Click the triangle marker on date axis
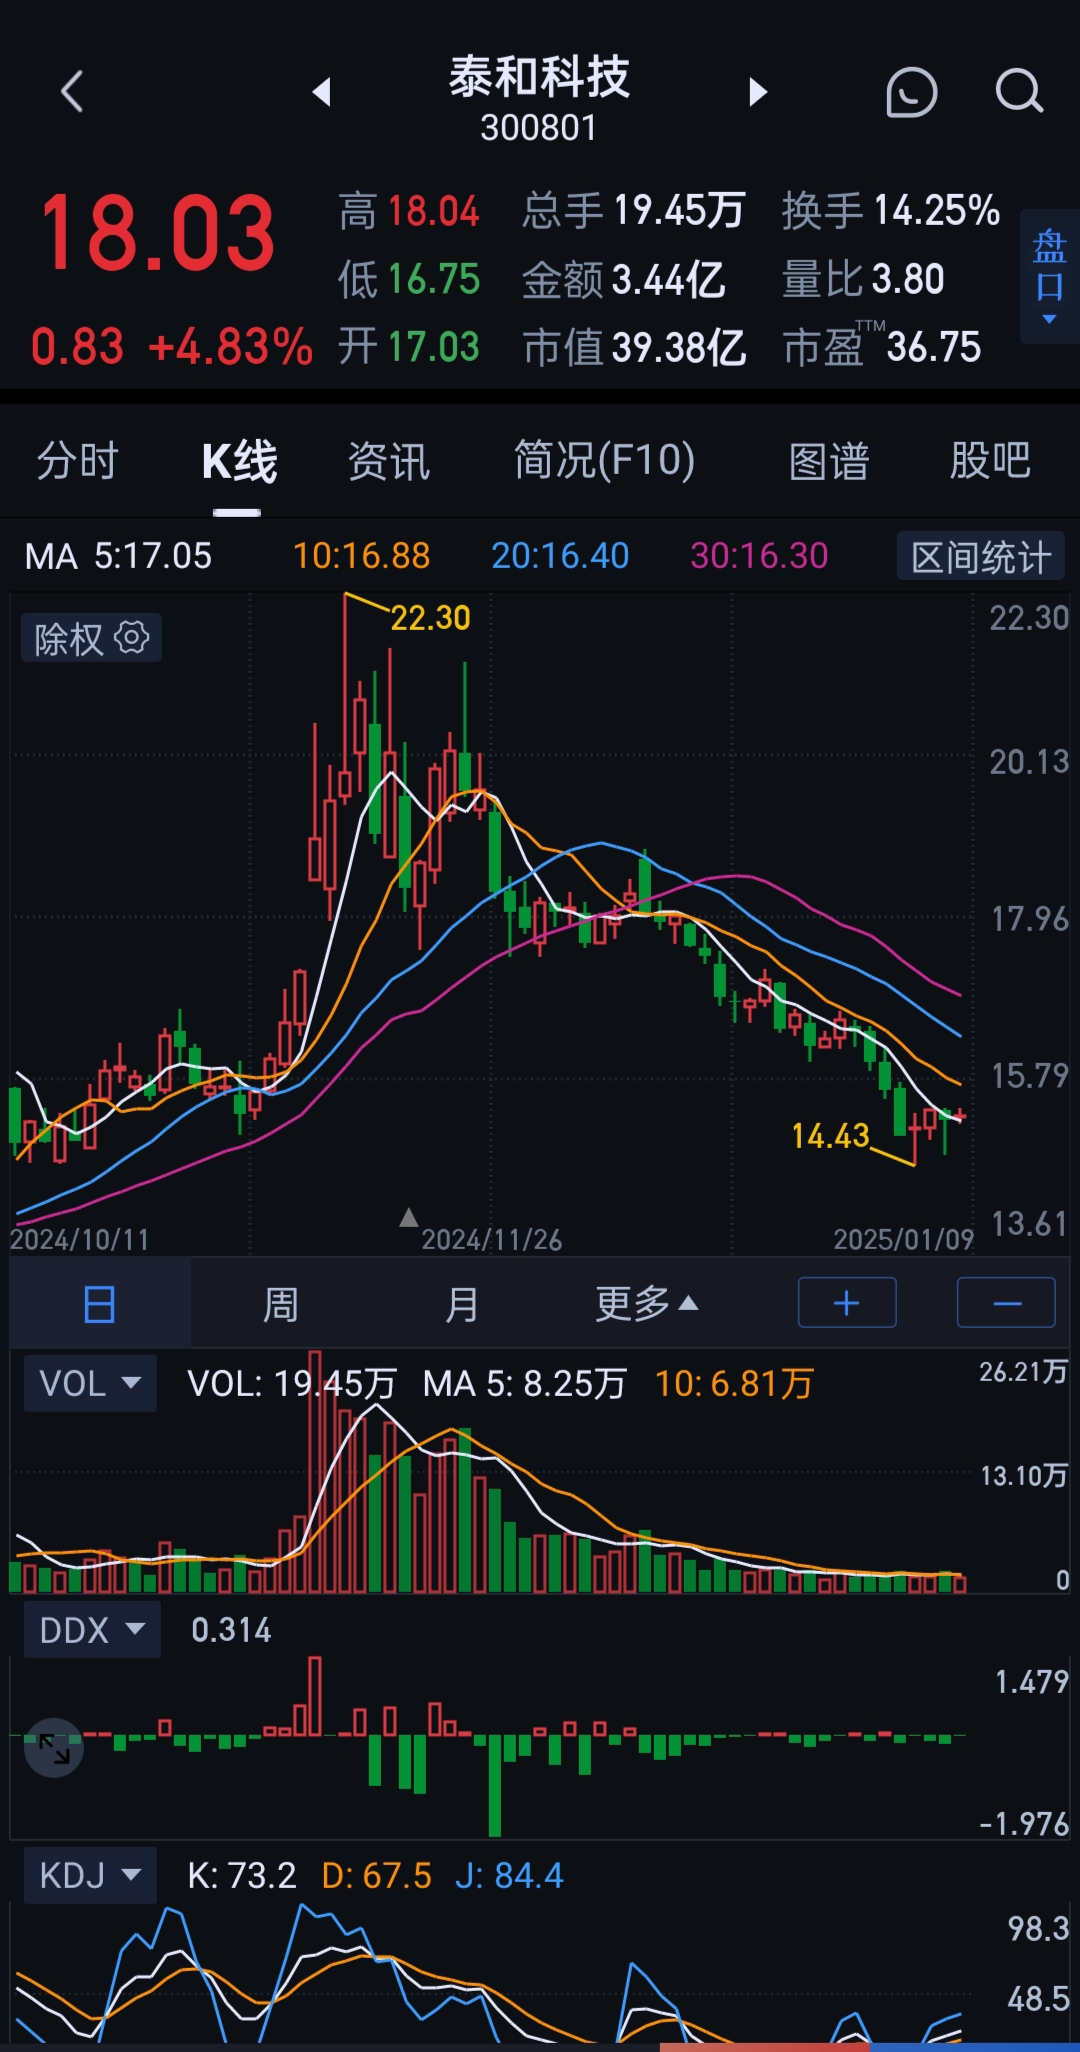Viewport: 1080px width, 2052px height. (408, 1217)
